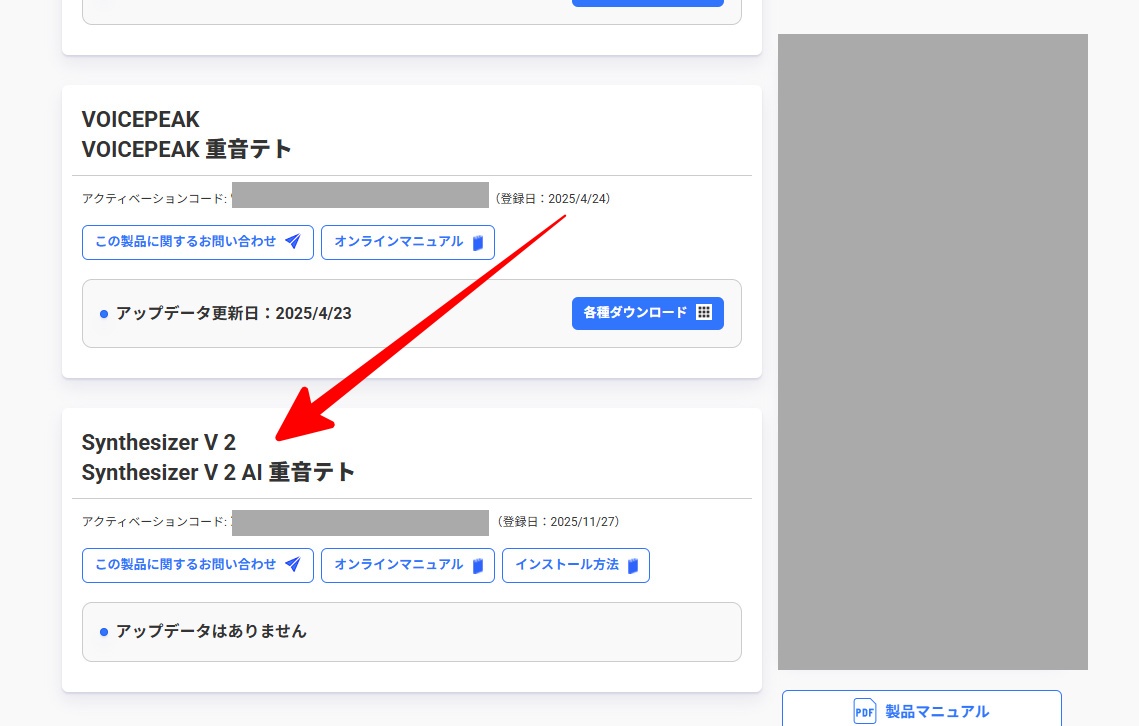Click book icon on VOICEPEAK online manual button

pyautogui.click(x=478, y=242)
